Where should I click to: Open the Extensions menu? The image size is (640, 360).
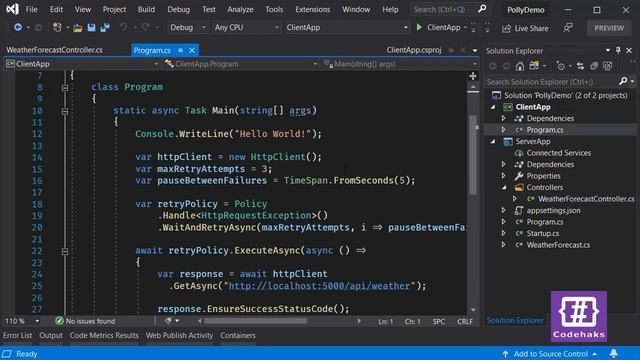313,9
